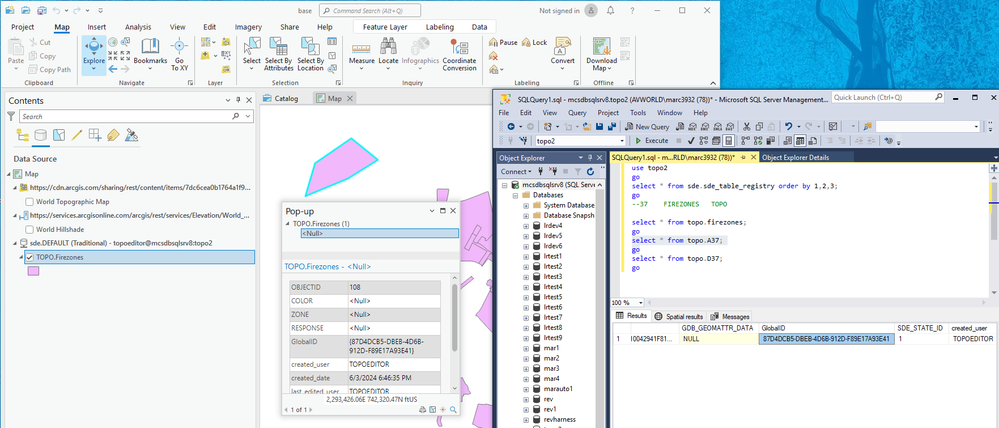Viewport: 999px width, 428px height.
Task: Click Pause labeling button
Action: [503, 43]
